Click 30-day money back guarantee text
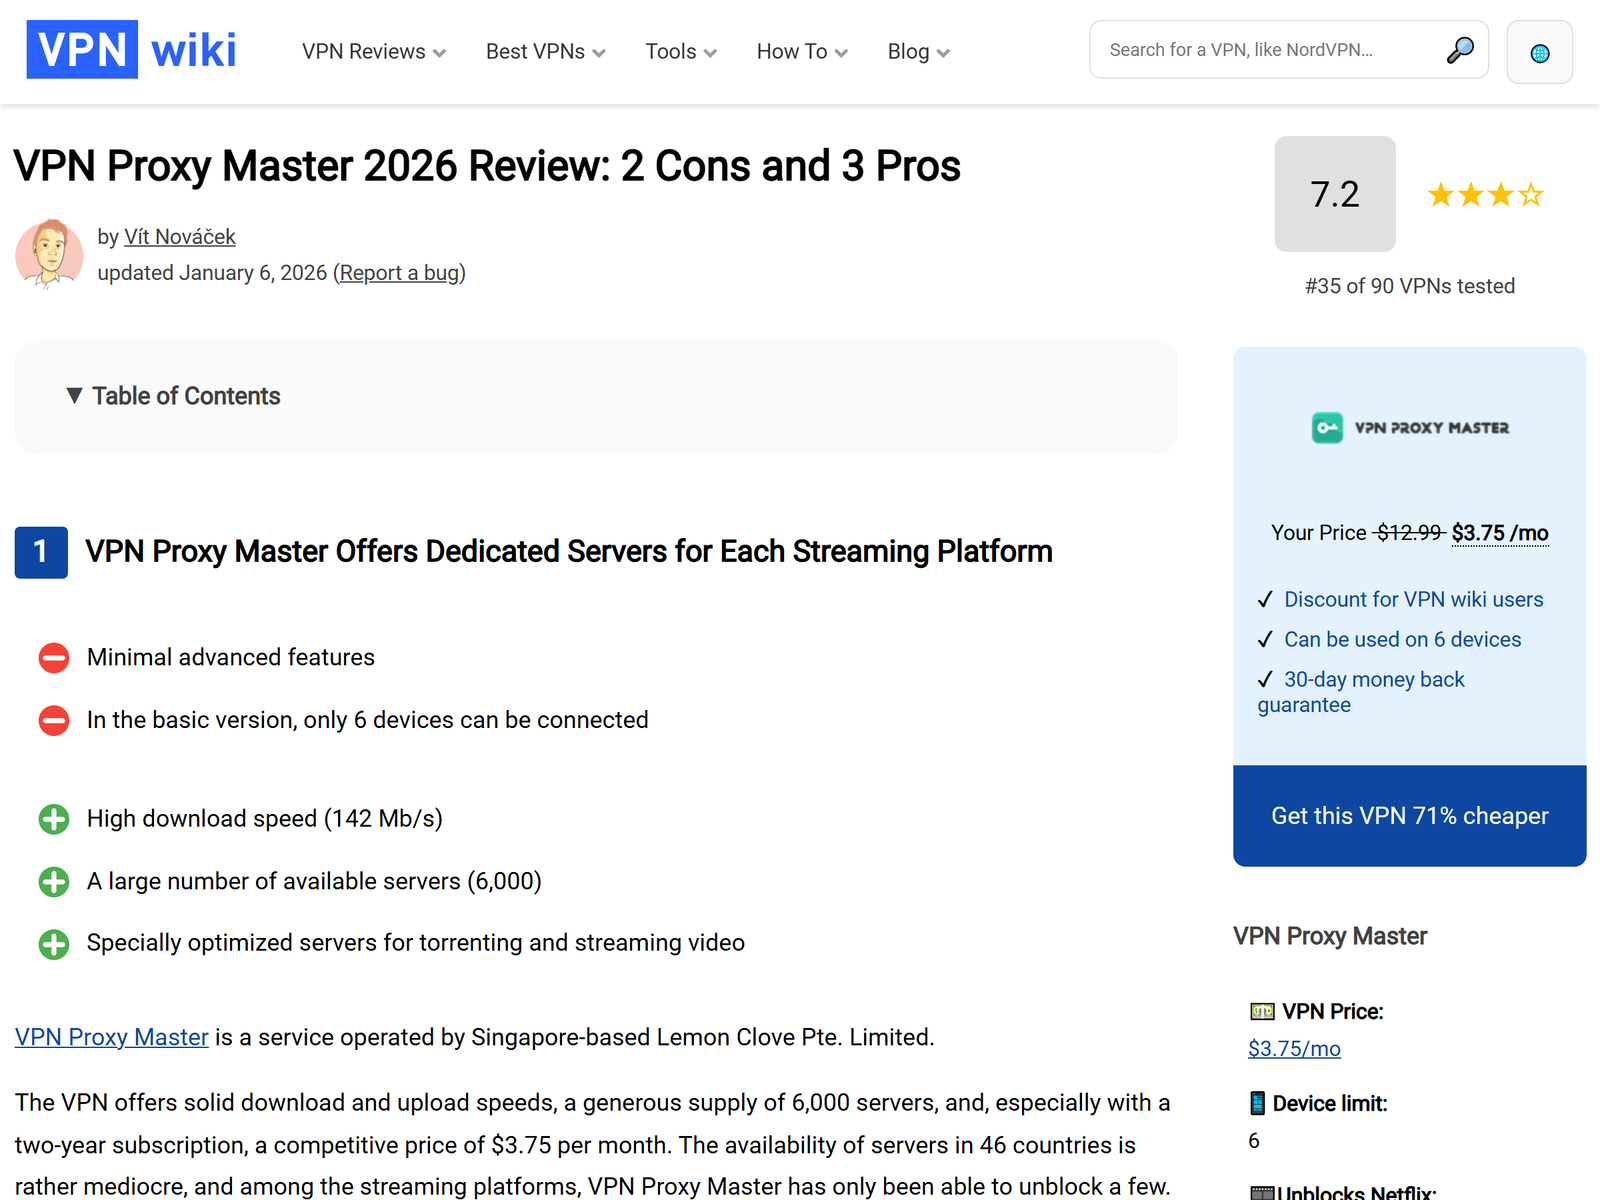 [x=1361, y=692]
